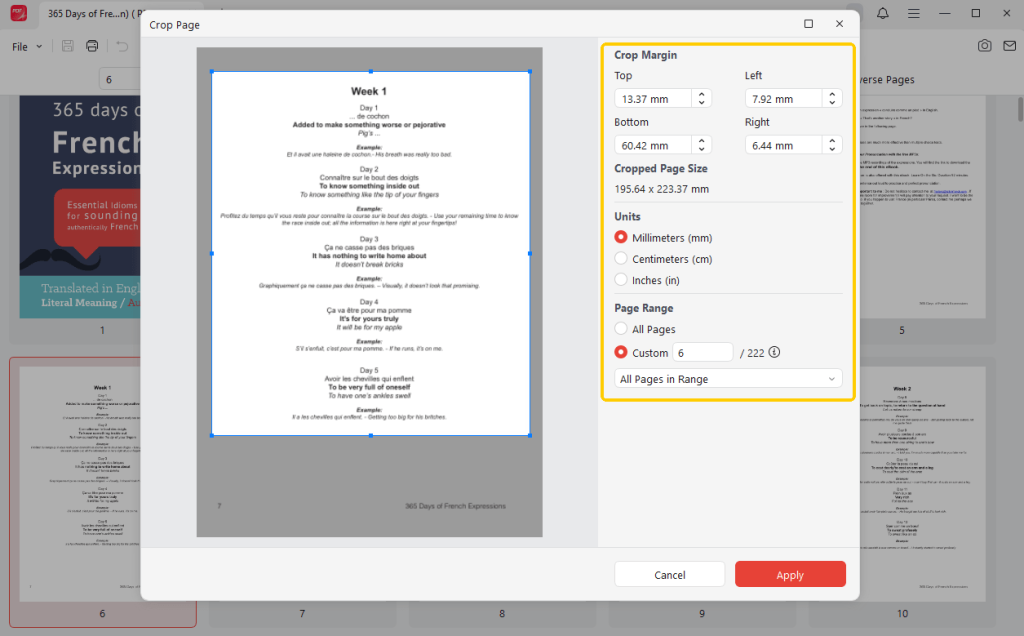Select Centimeters (cm) units
The image size is (1024, 636).
pos(621,259)
